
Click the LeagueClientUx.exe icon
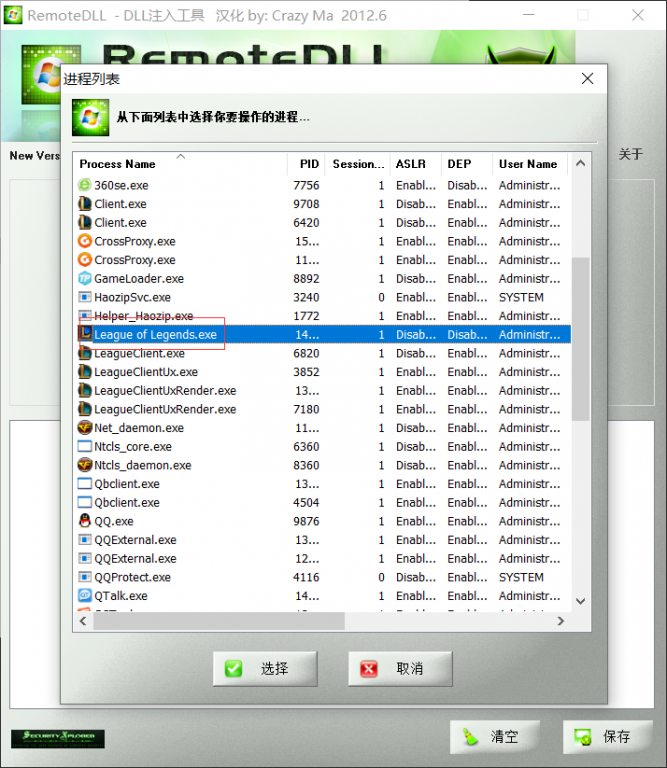[85, 372]
